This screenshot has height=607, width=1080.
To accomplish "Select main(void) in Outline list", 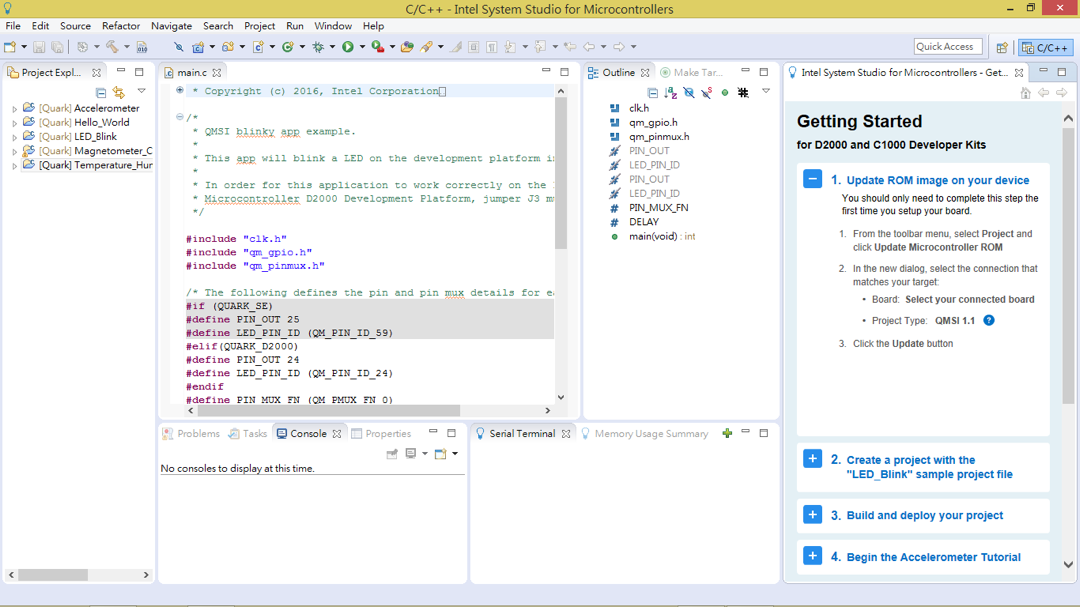I will click(x=662, y=236).
